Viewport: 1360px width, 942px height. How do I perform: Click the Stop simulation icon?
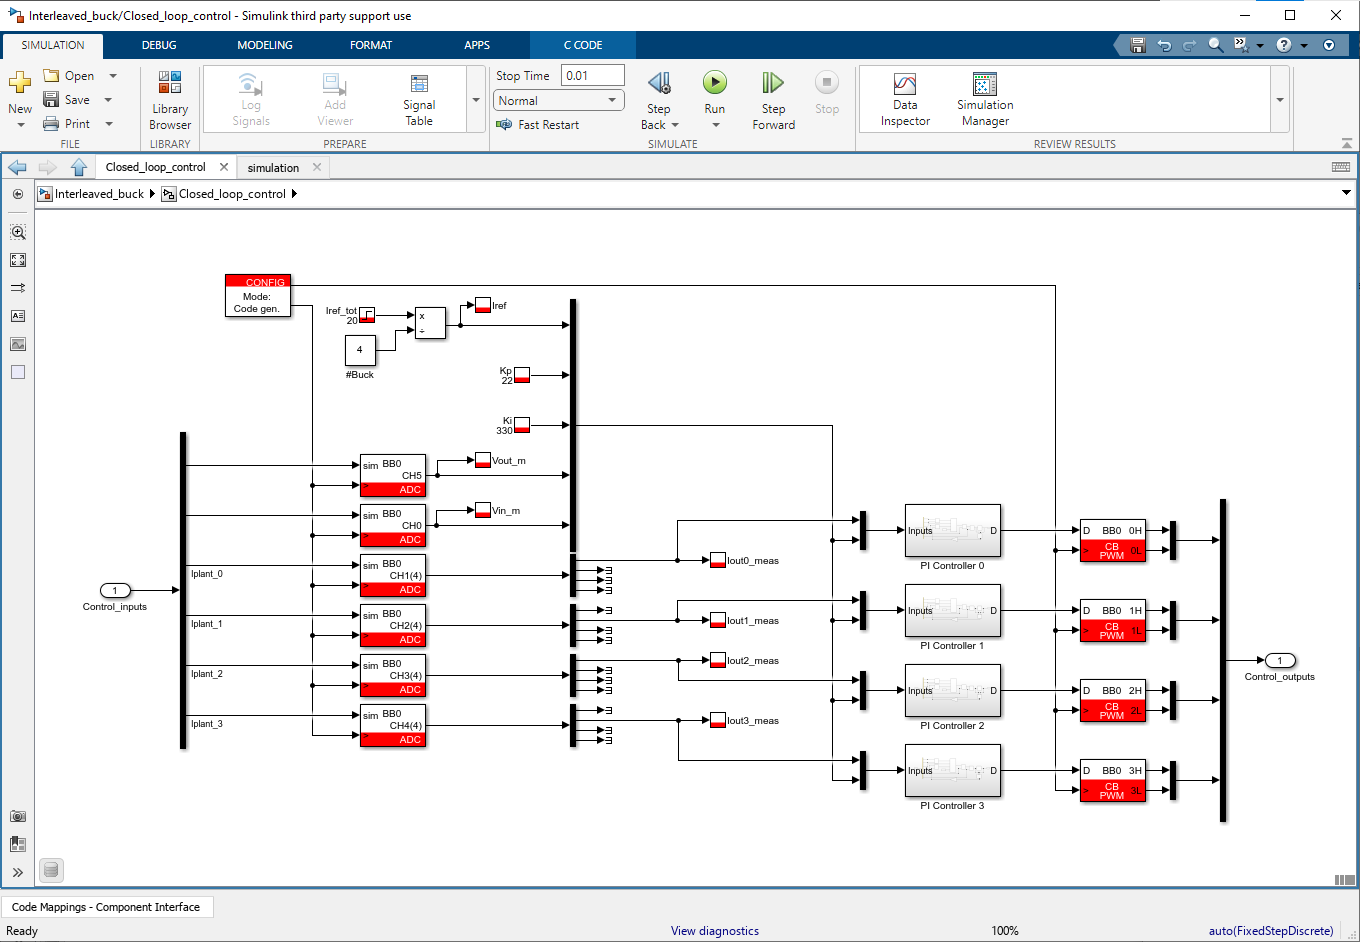(x=826, y=82)
